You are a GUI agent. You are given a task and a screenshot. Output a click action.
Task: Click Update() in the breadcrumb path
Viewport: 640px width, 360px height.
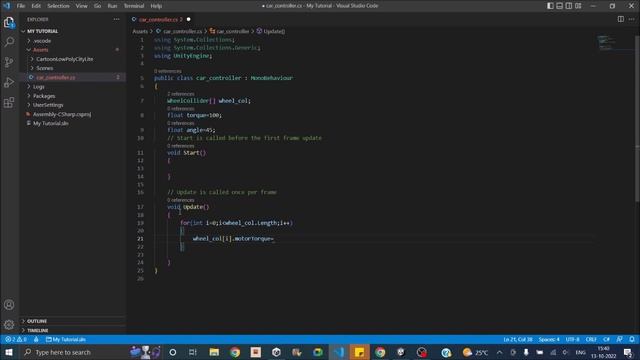tap(274, 31)
